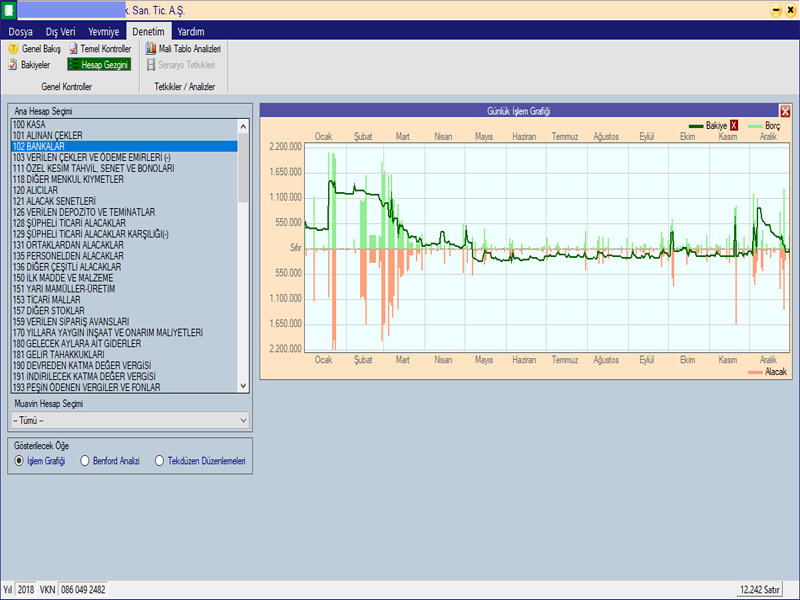Select 118 DİĞER MENKUL KIYMETLER
Image resolution: width=800 pixels, height=600 pixels.
[124, 179]
